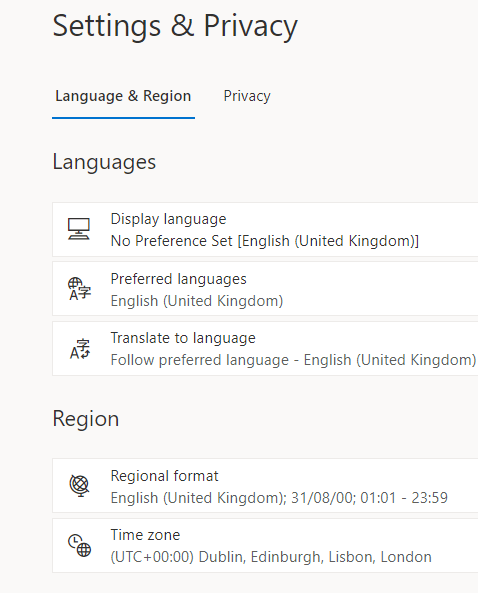Image resolution: width=478 pixels, height=593 pixels.
Task: Click the Preferred languages globe icon
Action: tap(79, 289)
